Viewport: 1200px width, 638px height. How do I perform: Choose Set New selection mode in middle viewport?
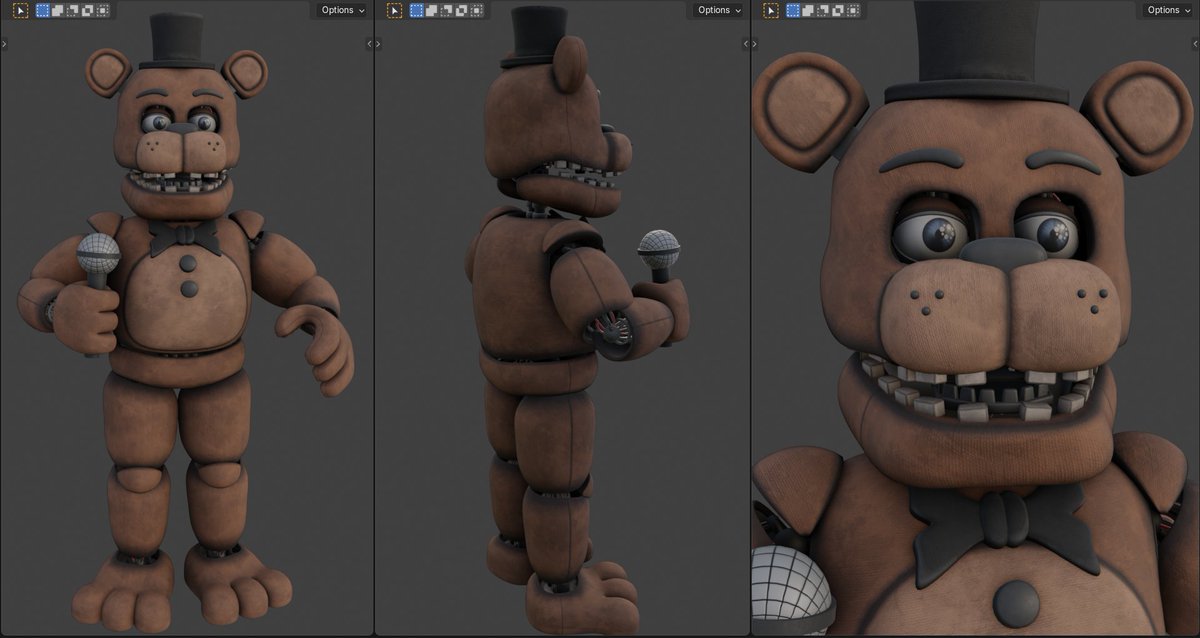417,10
